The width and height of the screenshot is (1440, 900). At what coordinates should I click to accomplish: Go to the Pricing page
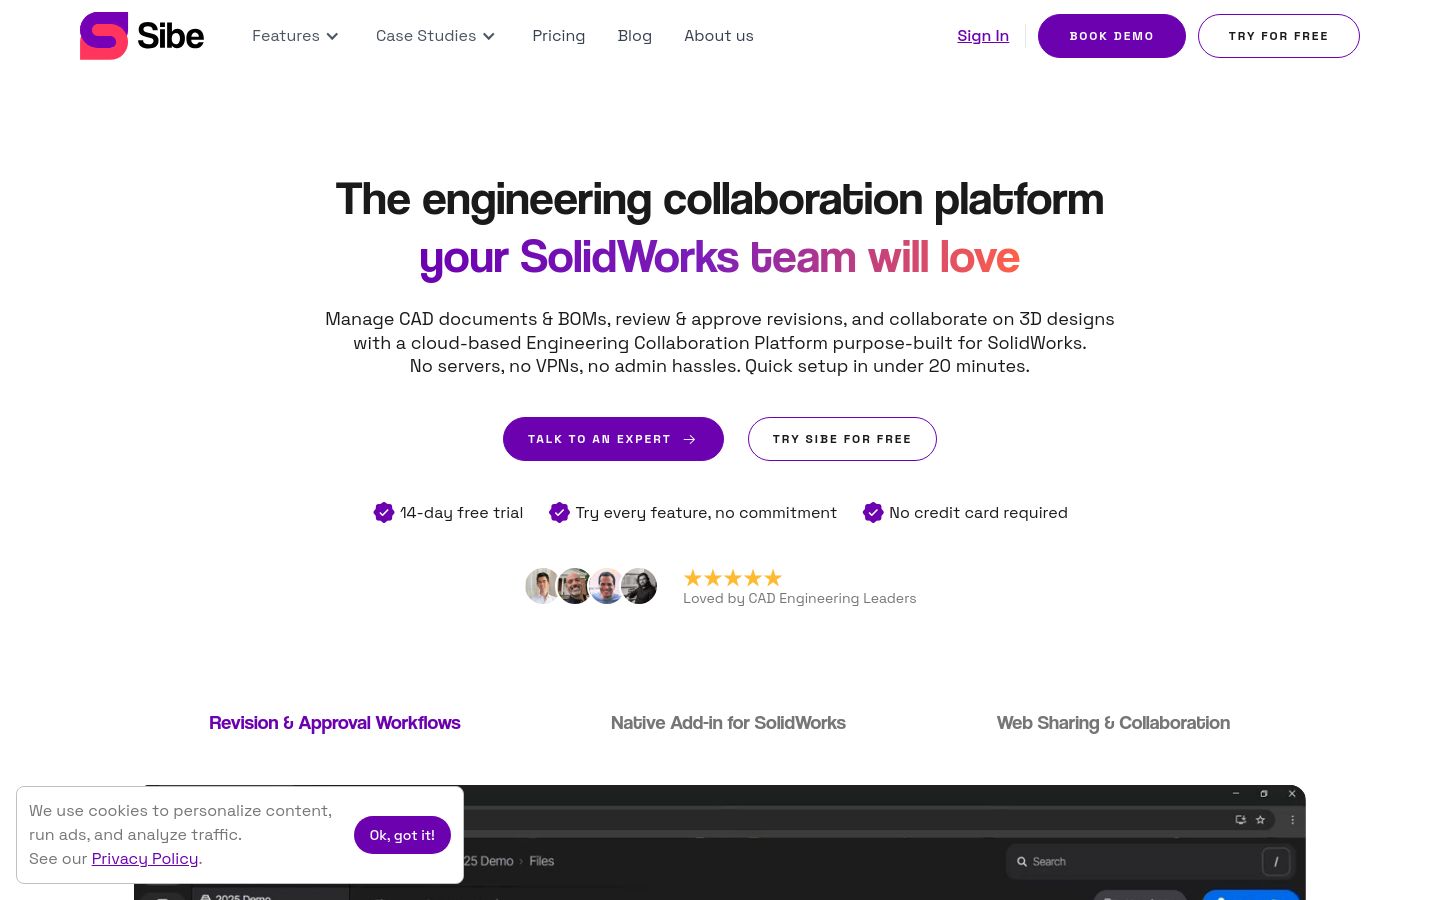559,36
